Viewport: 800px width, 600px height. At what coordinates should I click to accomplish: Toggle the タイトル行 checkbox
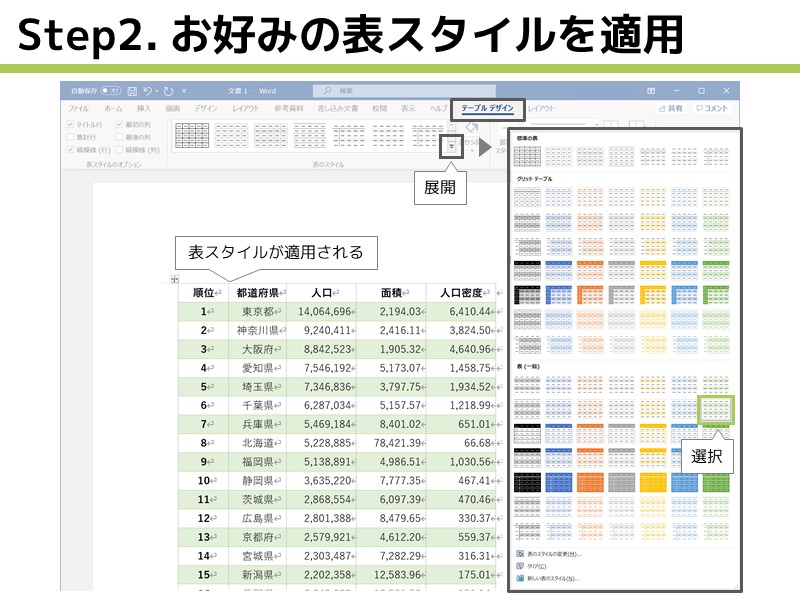[x=70, y=122]
